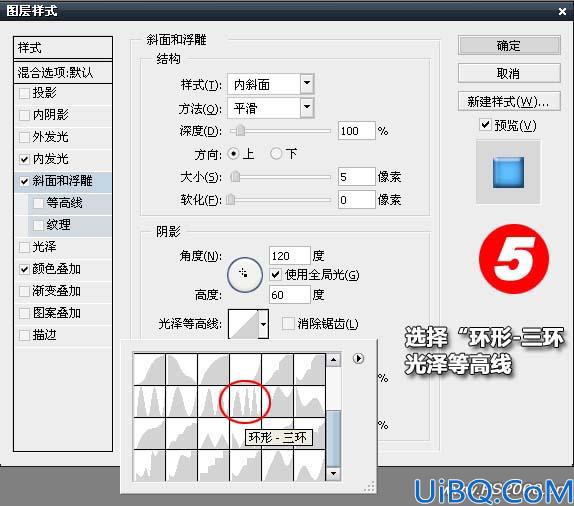The width and height of the screenshot is (574, 506).
Task: Toggle the 预览 checkbox
Action: (485, 125)
